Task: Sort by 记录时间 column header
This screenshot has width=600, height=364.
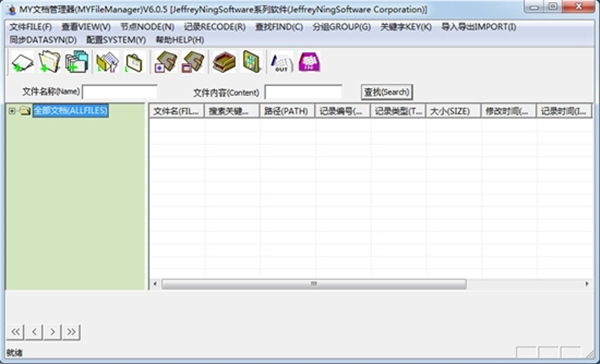Action: point(564,111)
